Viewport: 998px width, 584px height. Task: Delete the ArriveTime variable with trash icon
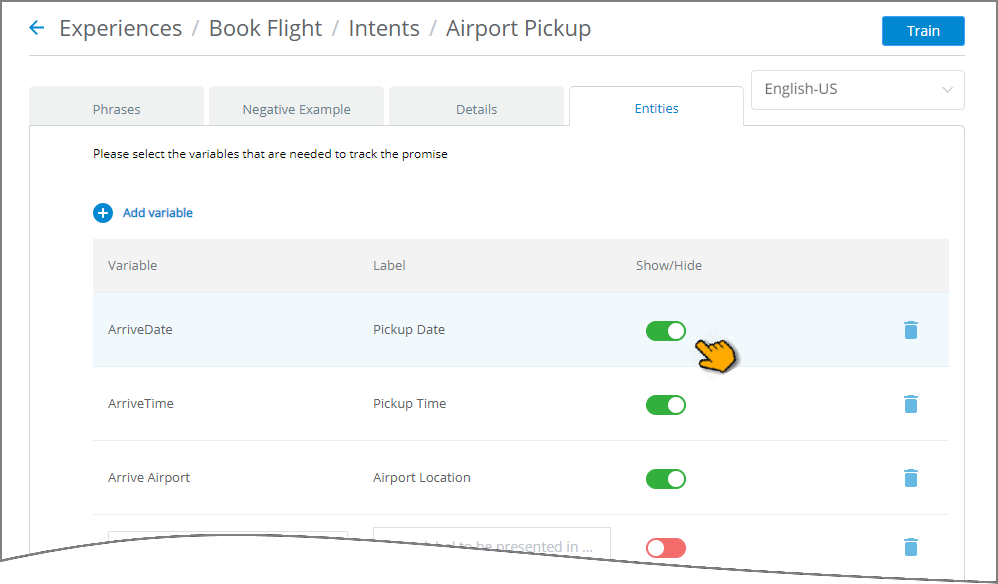pyautogui.click(x=911, y=404)
